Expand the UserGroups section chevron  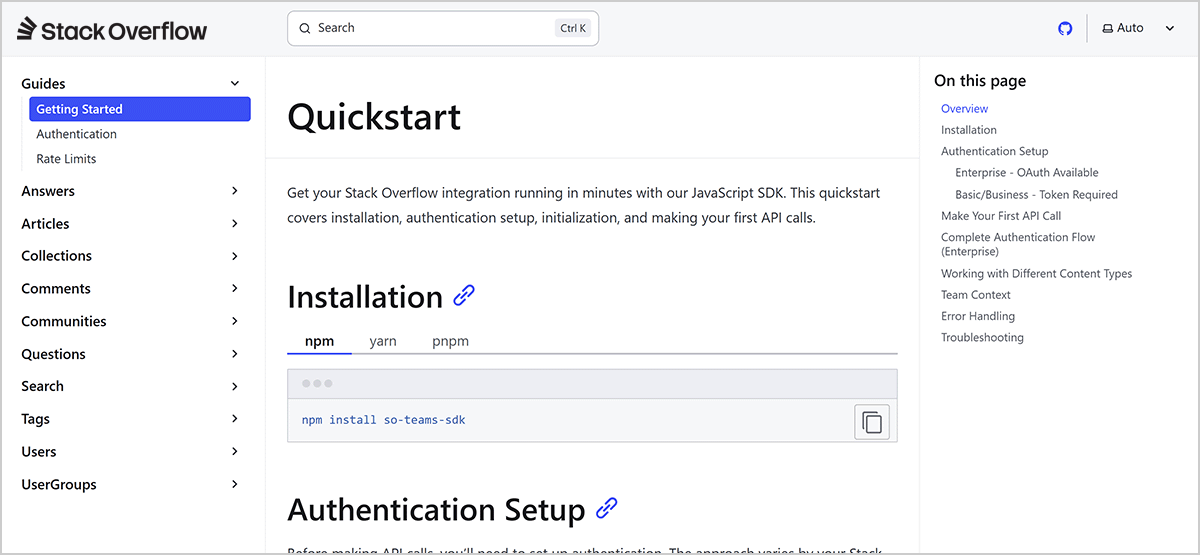click(235, 484)
